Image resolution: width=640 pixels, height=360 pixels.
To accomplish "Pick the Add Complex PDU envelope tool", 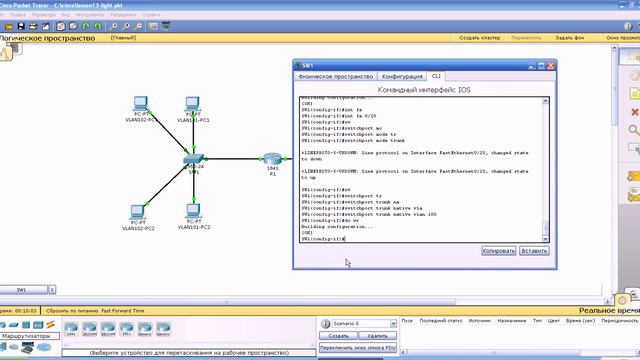I will coord(633,195).
